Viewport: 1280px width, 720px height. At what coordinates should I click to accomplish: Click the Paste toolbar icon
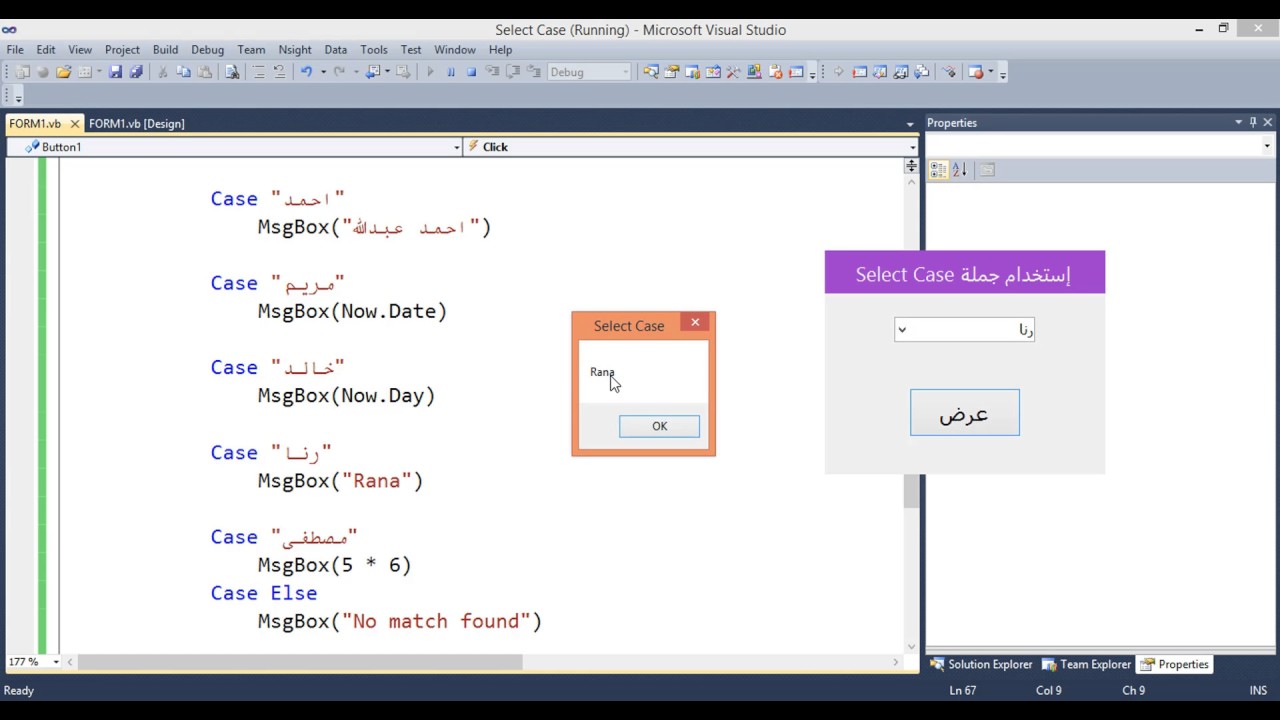pyautogui.click(x=205, y=72)
